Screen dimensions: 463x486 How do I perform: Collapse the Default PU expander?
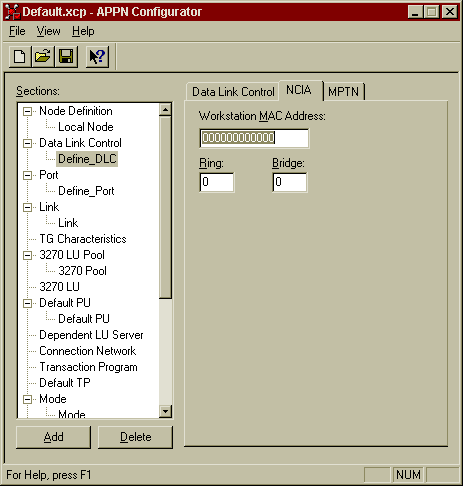(27, 303)
